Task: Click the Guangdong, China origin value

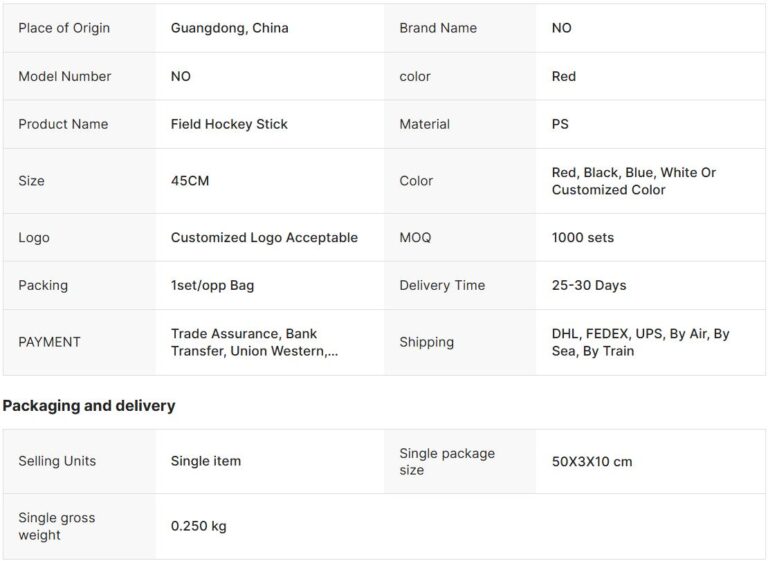Action: [229, 28]
